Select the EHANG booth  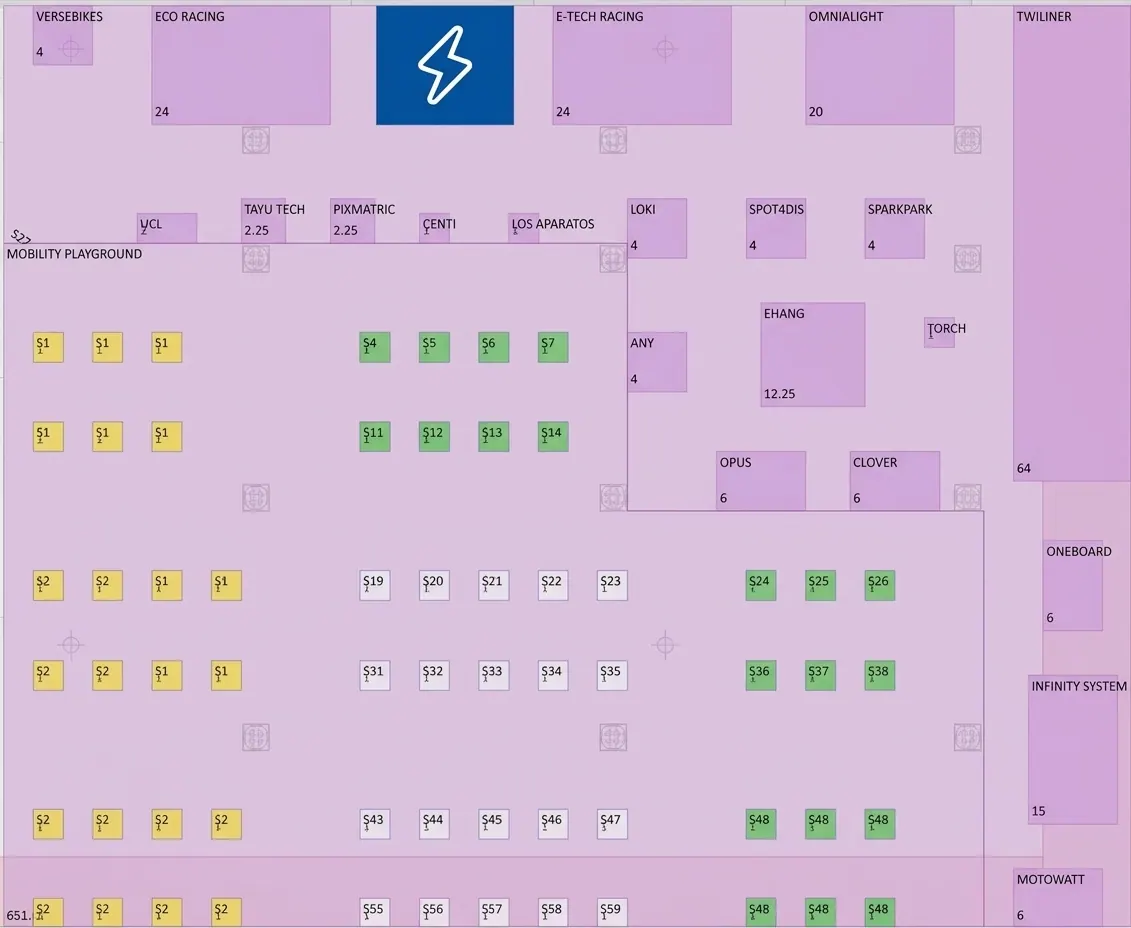pos(813,355)
